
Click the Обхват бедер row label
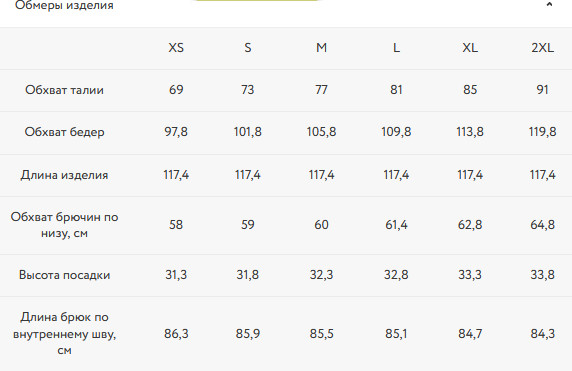[64, 132]
